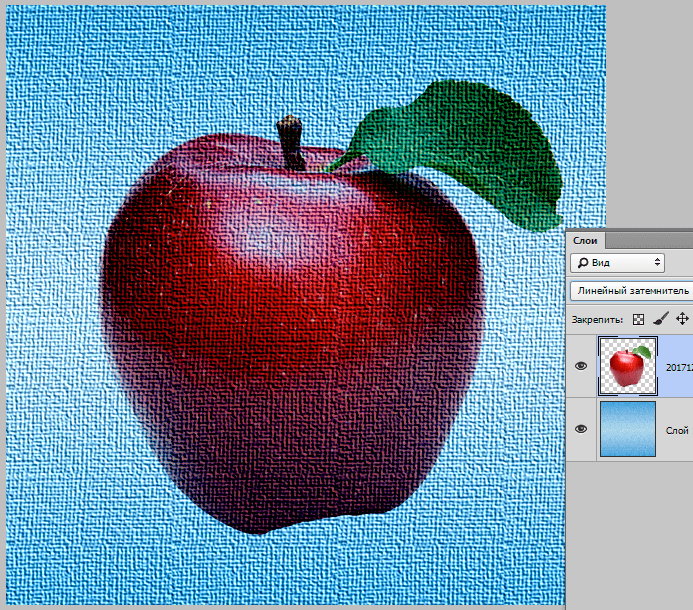Lock layer position with move icon
The height and width of the screenshot is (610, 693).
click(682, 319)
